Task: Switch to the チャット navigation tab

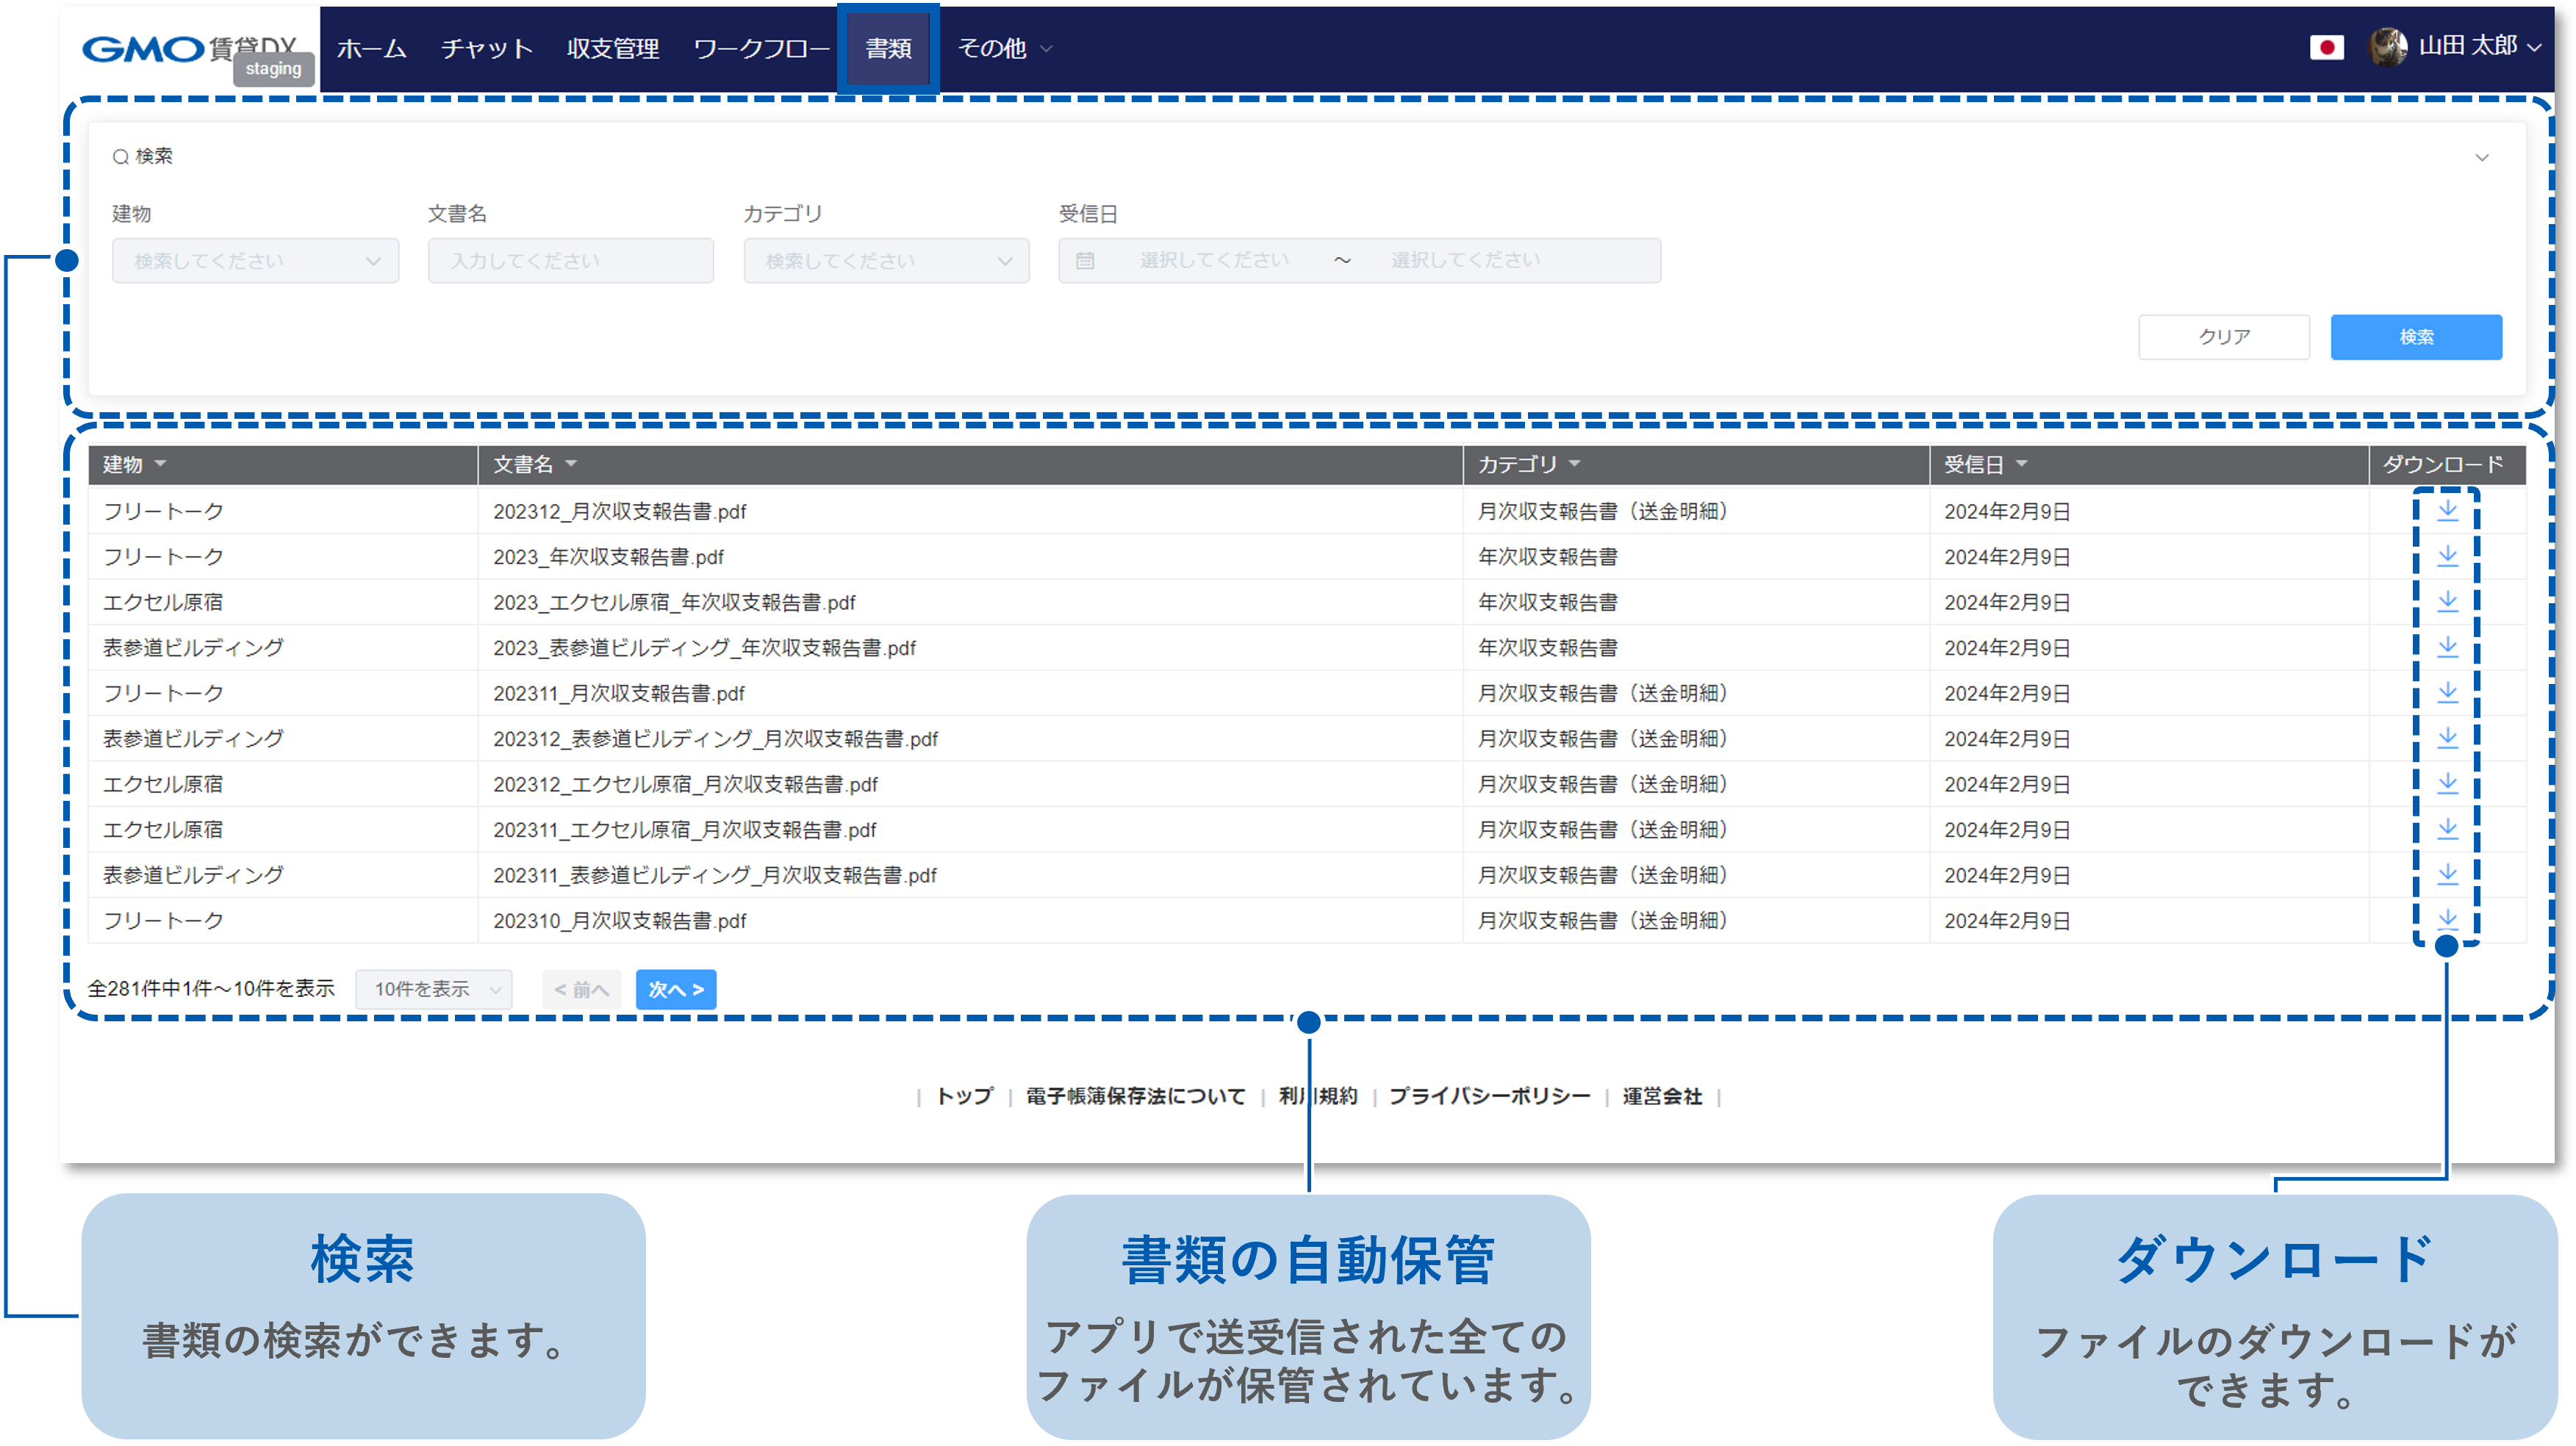Action: click(487, 48)
